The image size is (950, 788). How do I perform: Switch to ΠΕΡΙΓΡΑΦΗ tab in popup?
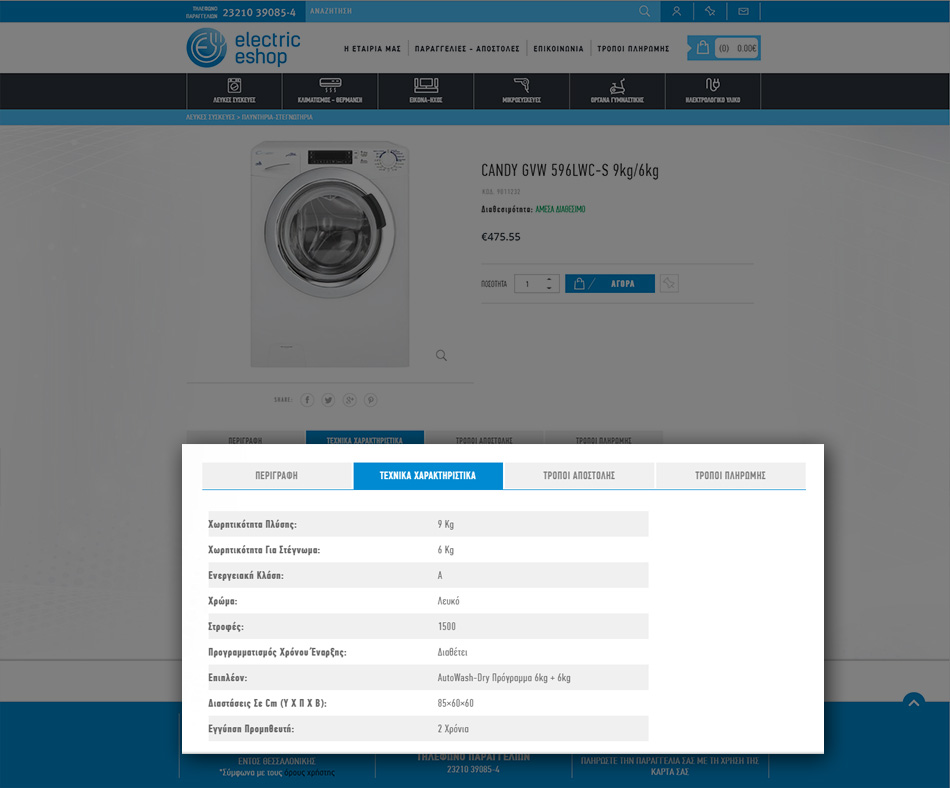point(277,475)
